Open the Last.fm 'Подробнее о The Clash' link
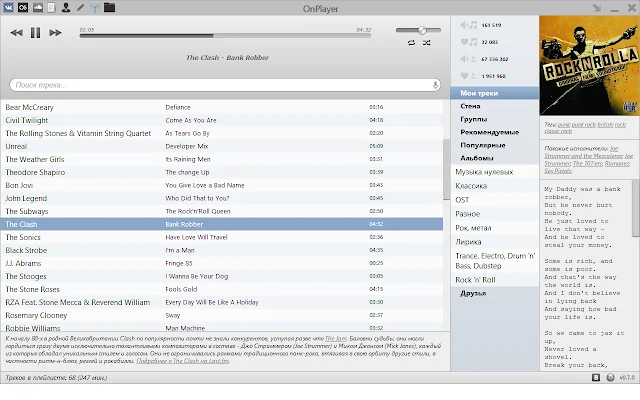This screenshot has height=400, width=640. pyautogui.click(x=183, y=361)
